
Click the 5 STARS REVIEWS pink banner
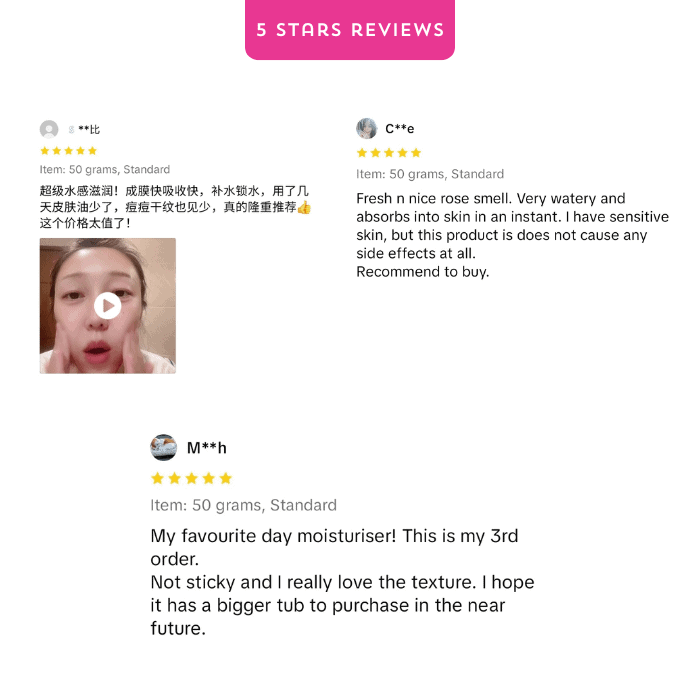coord(350,29)
